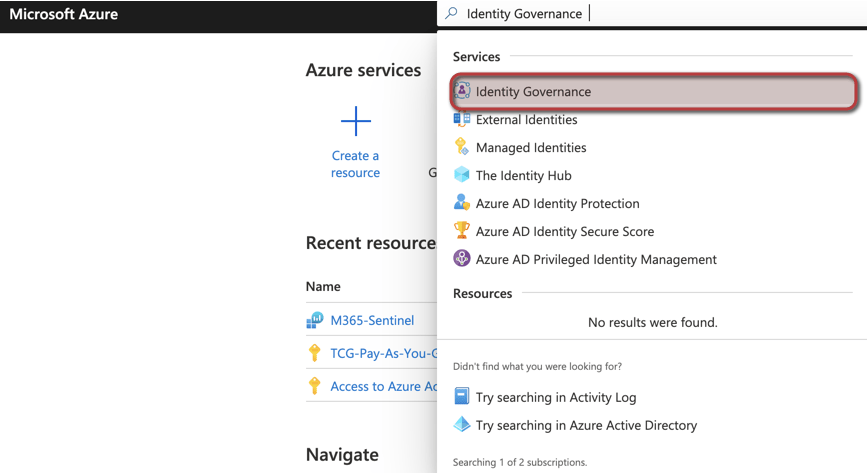
Task: Click Try searching in Activity Log
Action: [x=556, y=398]
